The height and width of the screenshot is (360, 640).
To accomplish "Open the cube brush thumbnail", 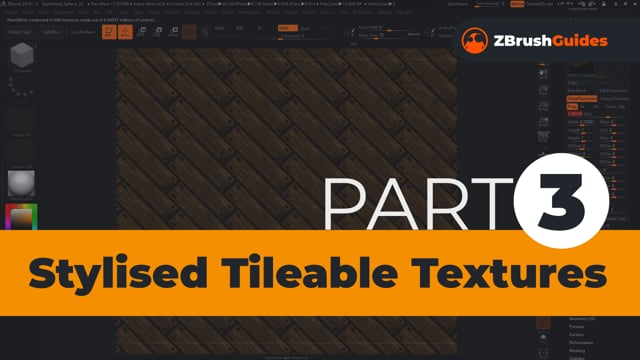I will (x=22, y=56).
